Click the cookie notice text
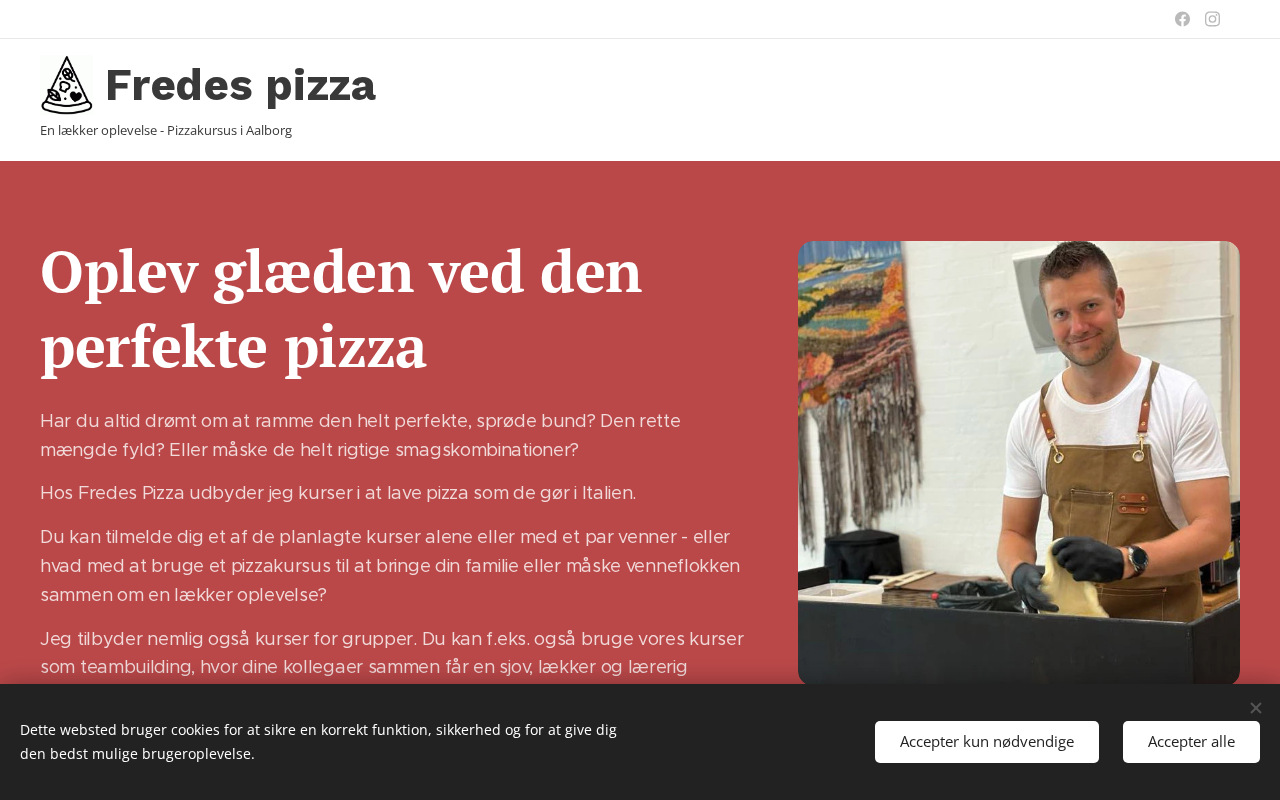The width and height of the screenshot is (1280, 800). (x=318, y=742)
